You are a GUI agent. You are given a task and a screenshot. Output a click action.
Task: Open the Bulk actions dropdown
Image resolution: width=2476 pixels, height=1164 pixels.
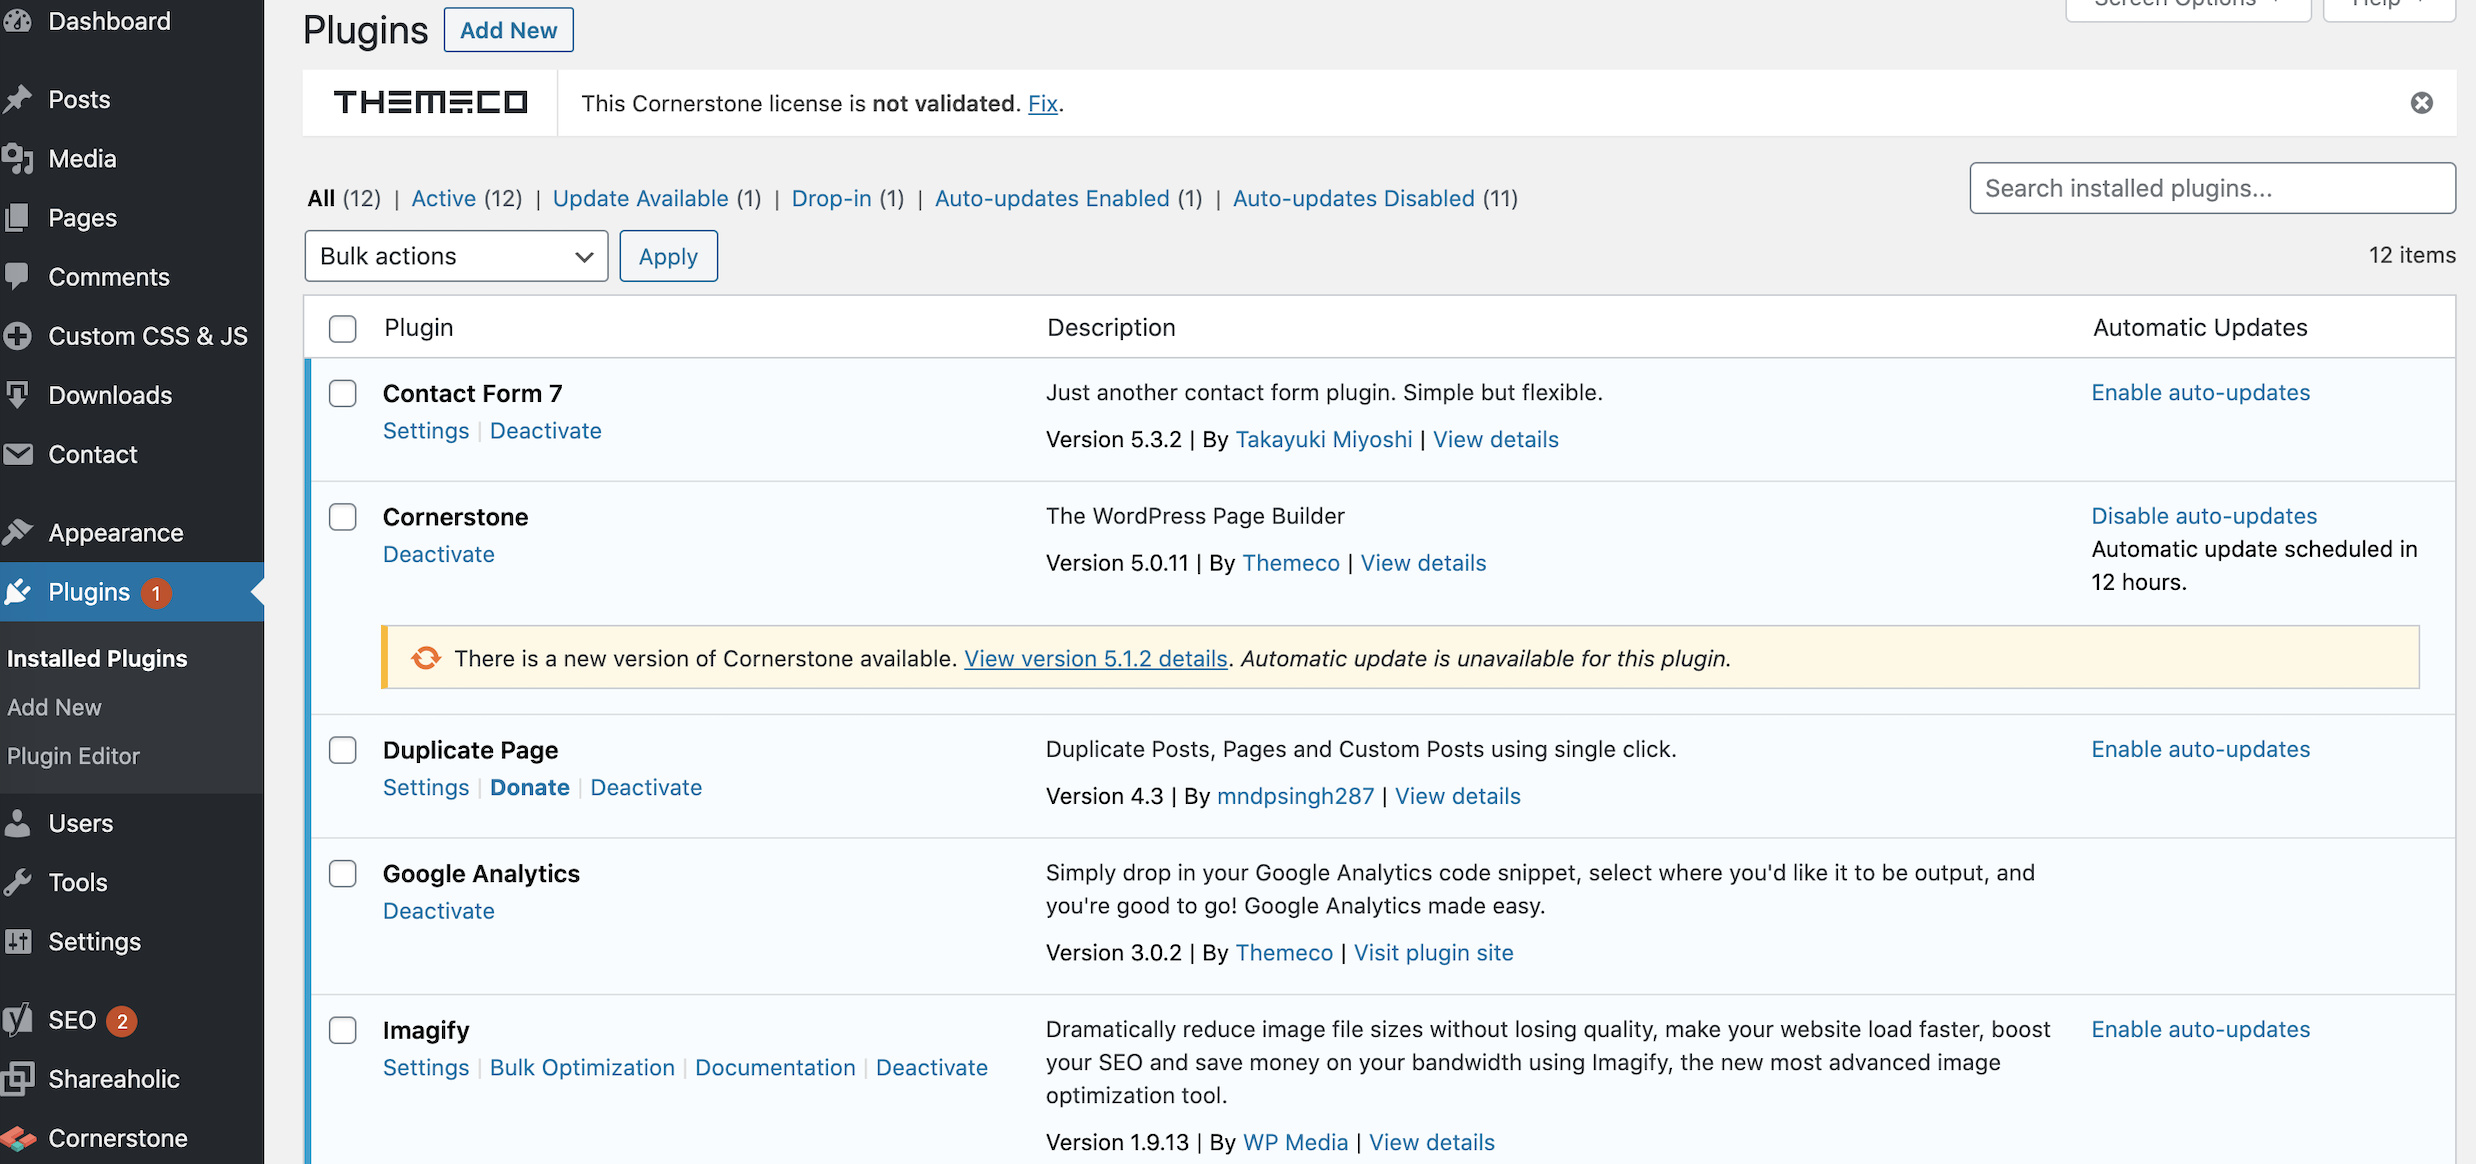(x=456, y=256)
